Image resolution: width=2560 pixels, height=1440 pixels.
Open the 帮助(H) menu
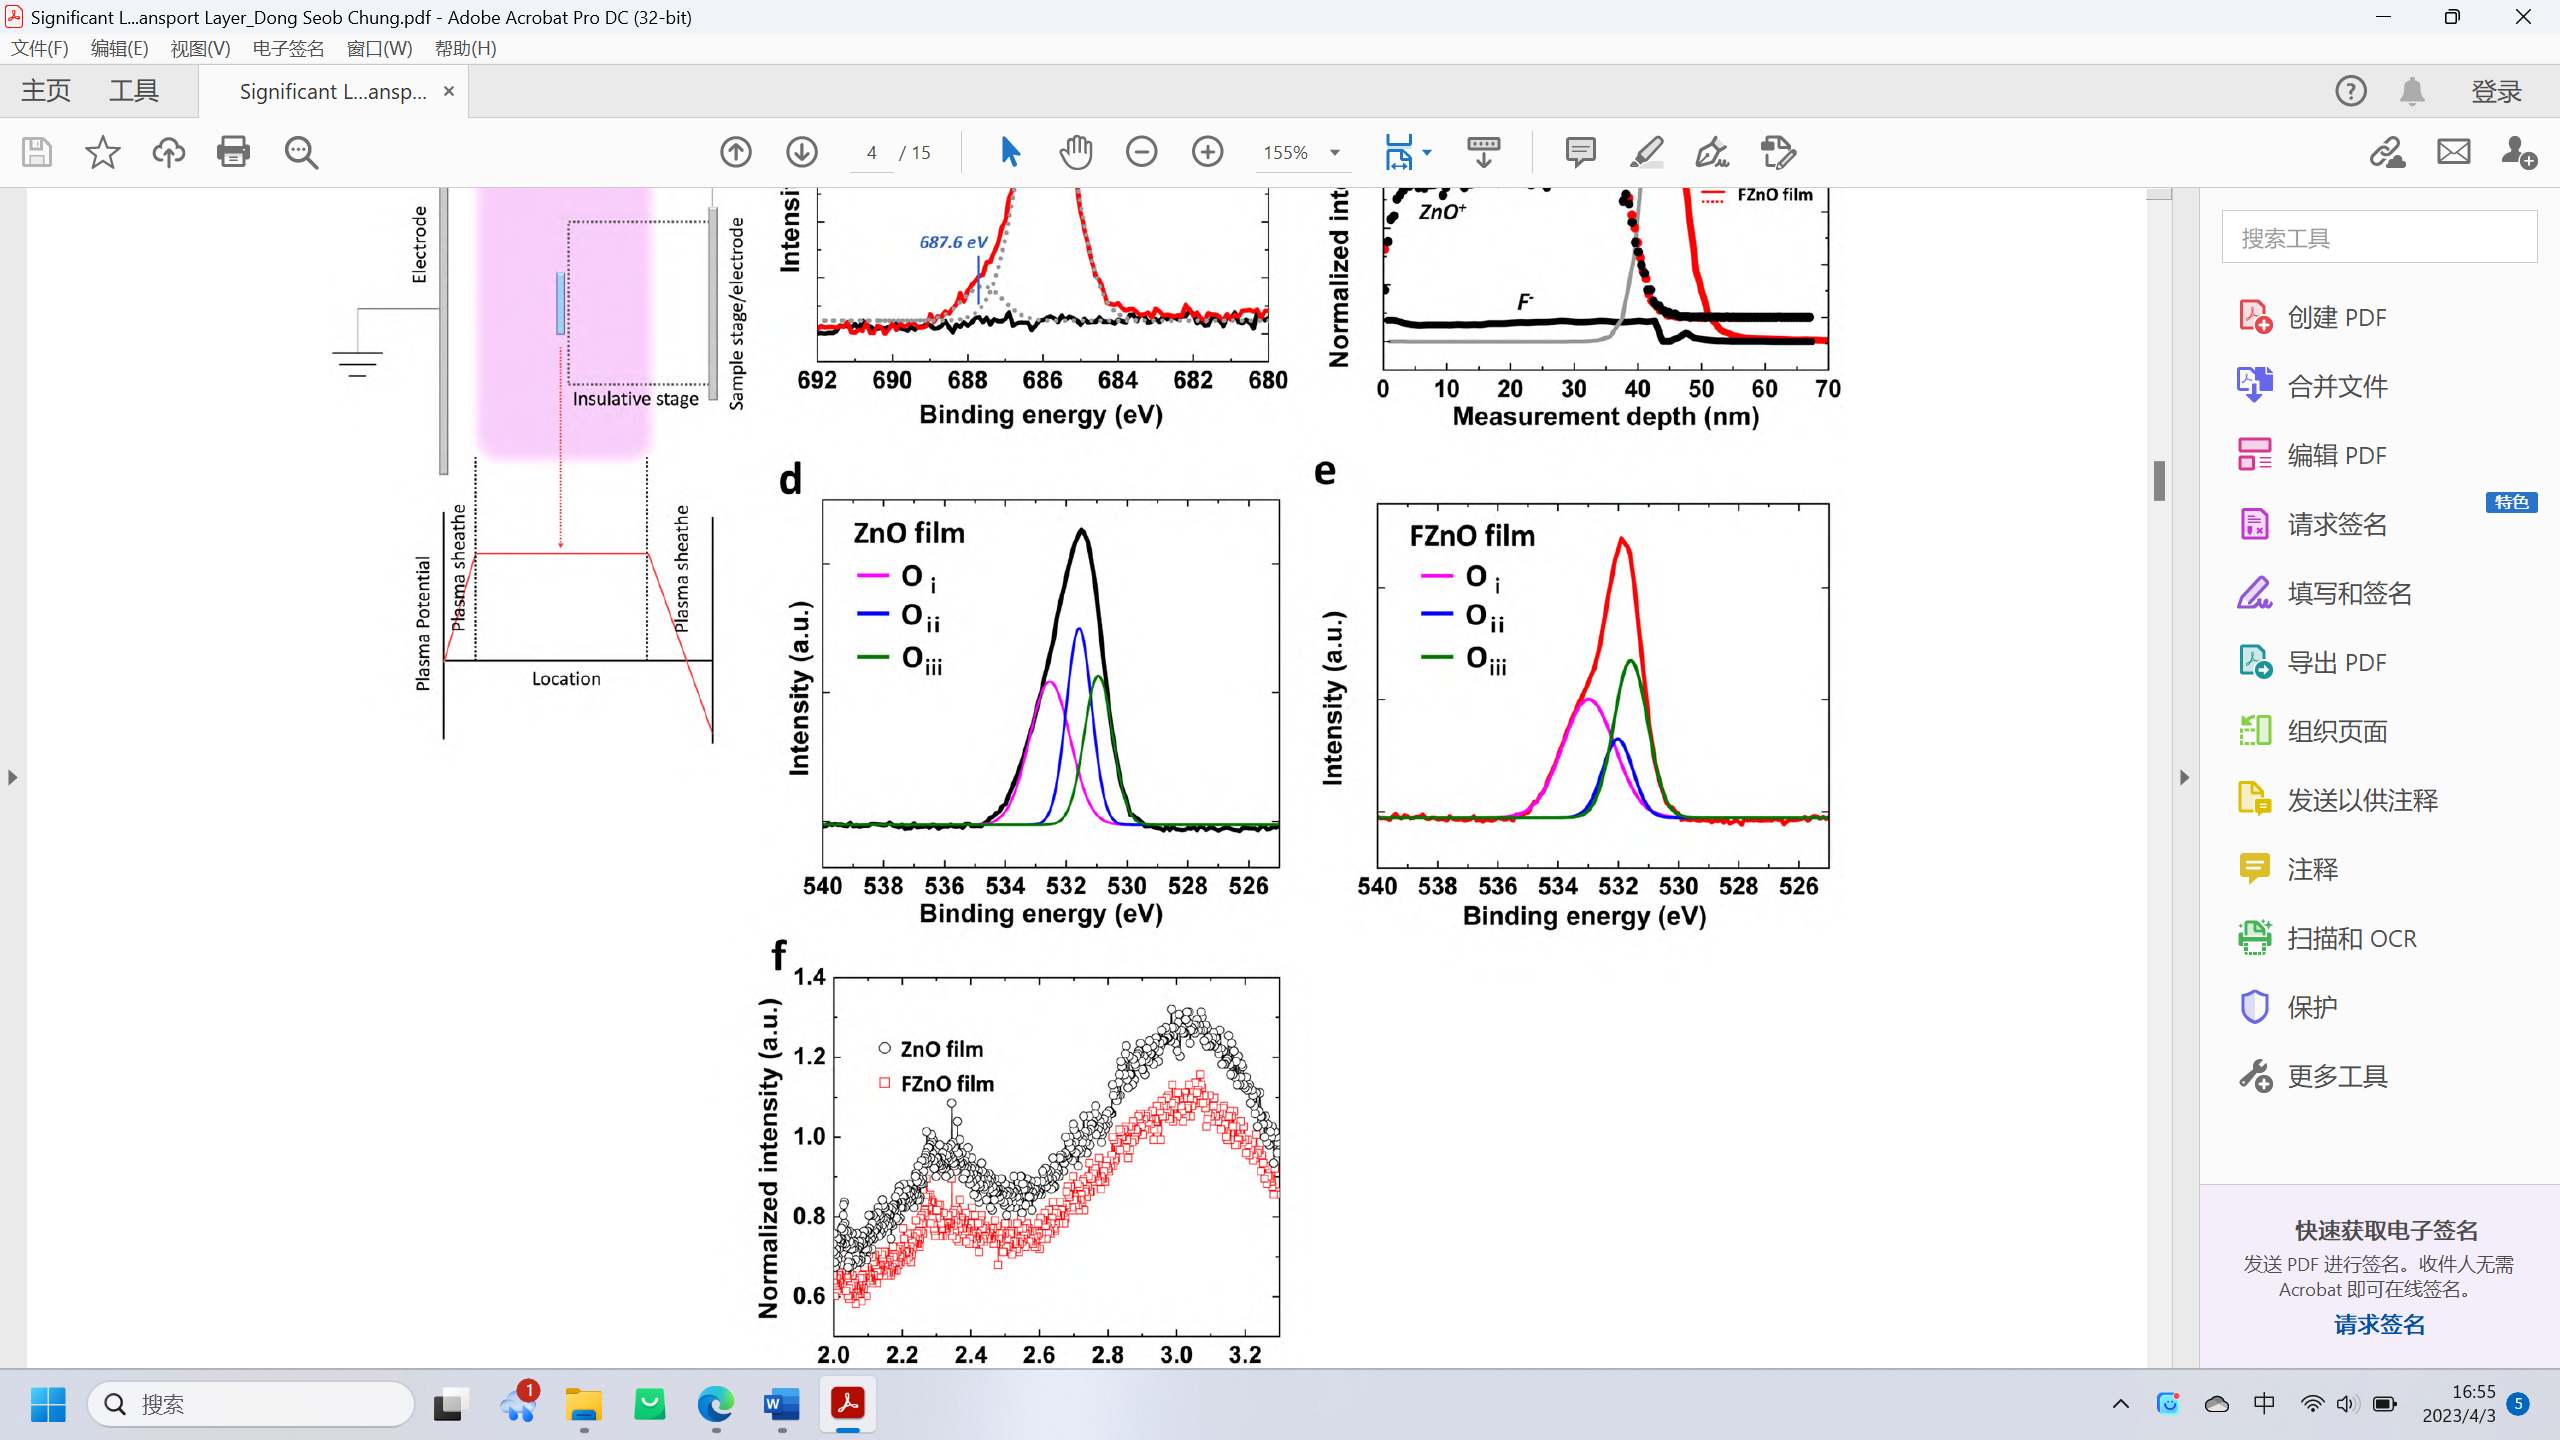point(465,48)
